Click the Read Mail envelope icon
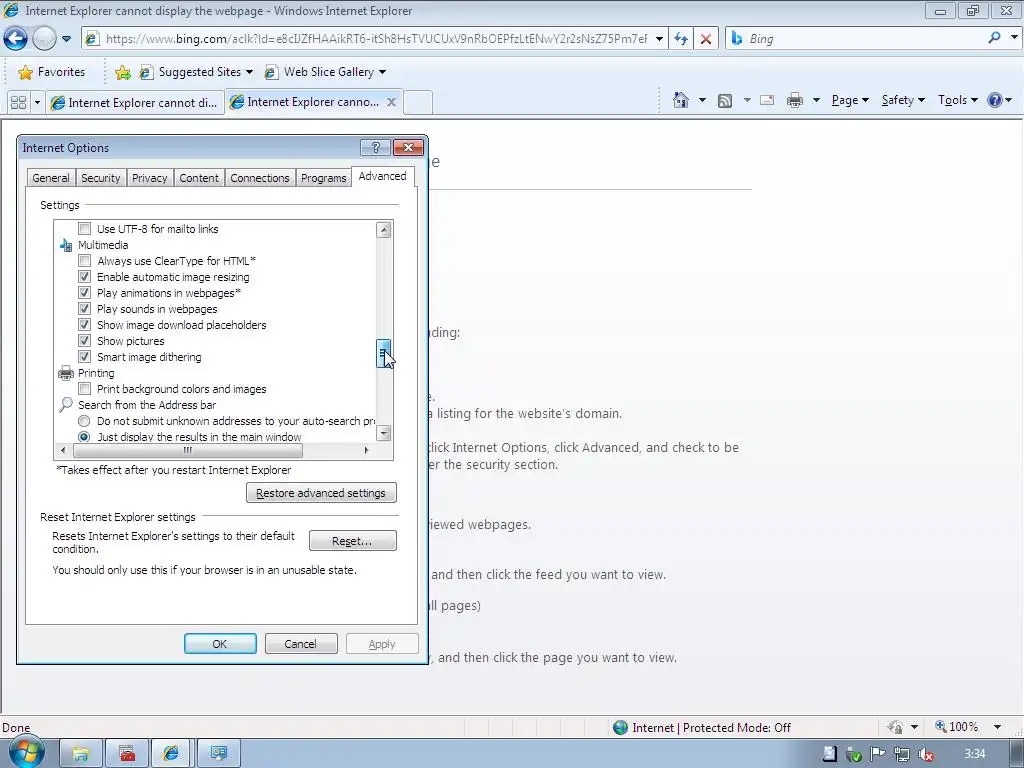This screenshot has width=1024, height=768. click(x=767, y=100)
